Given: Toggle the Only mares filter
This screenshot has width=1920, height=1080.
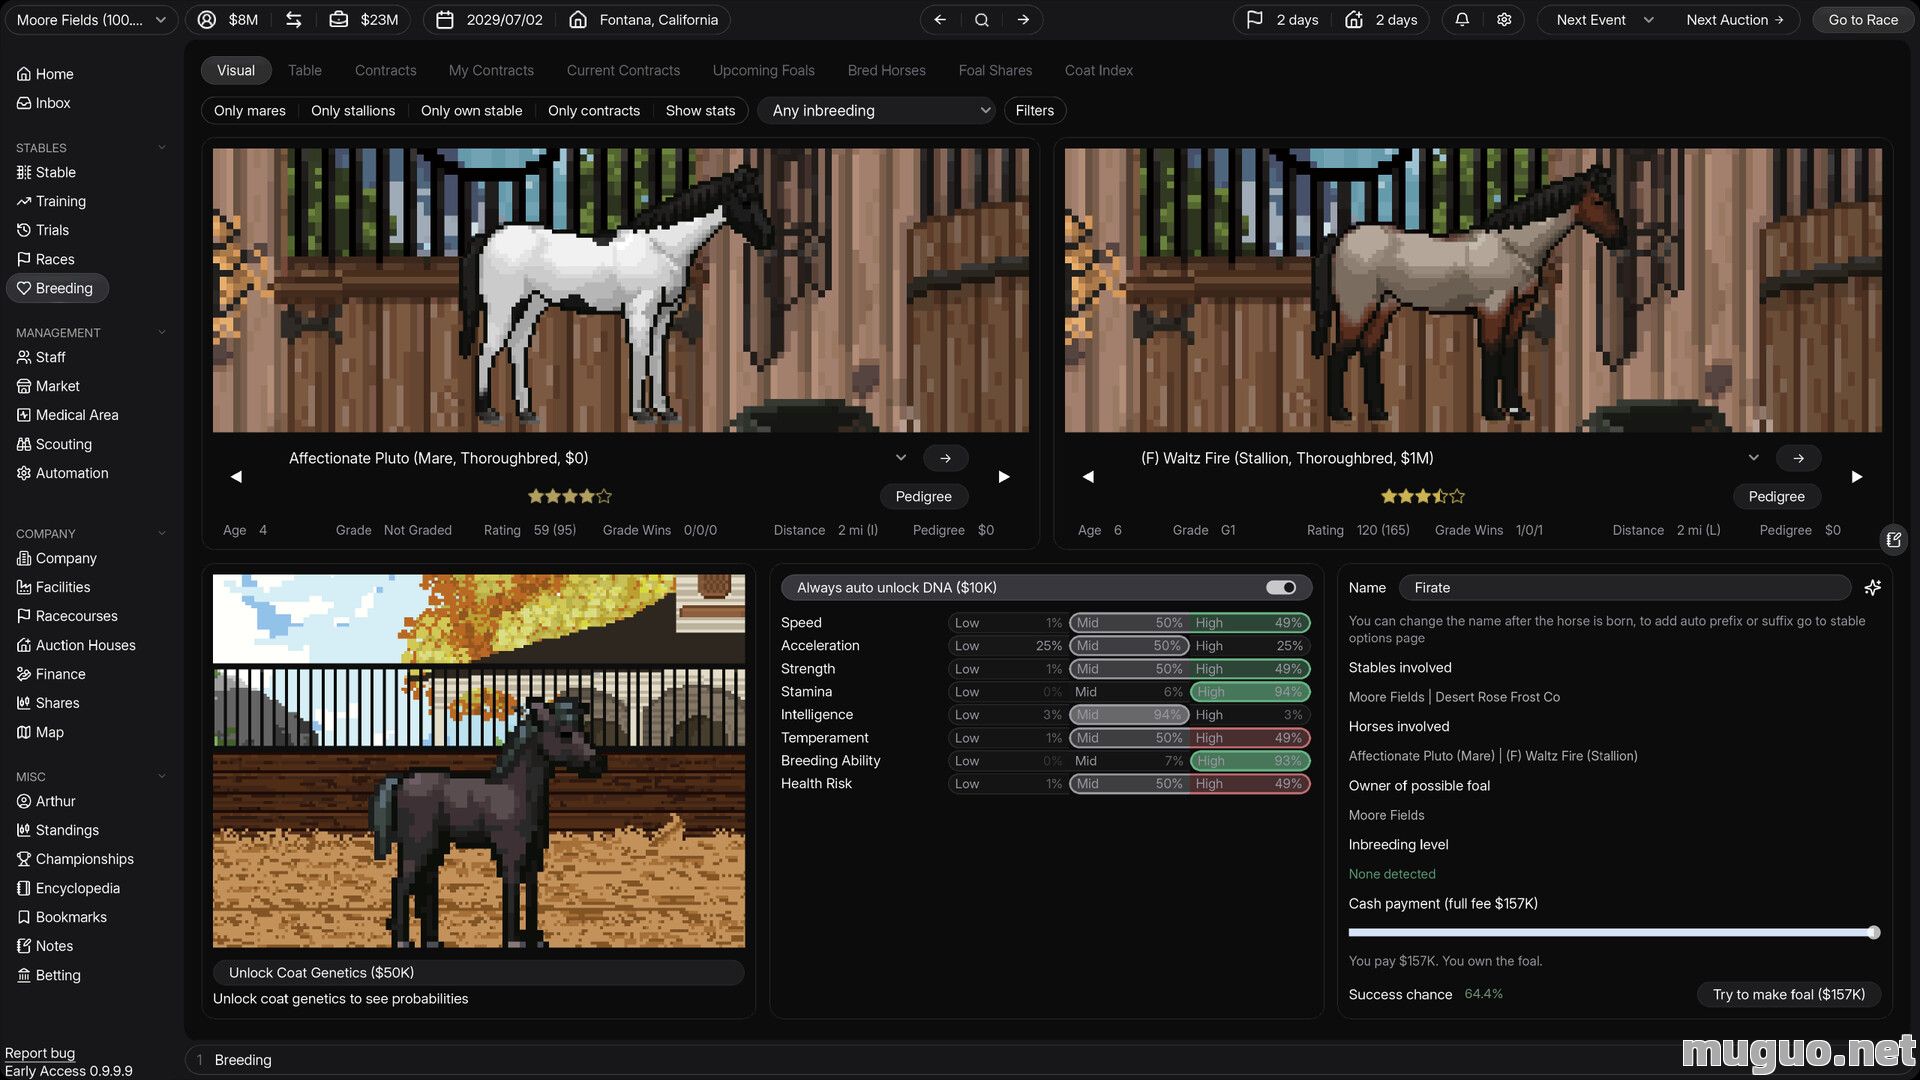Looking at the screenshot, I should (x=250, y=111).
